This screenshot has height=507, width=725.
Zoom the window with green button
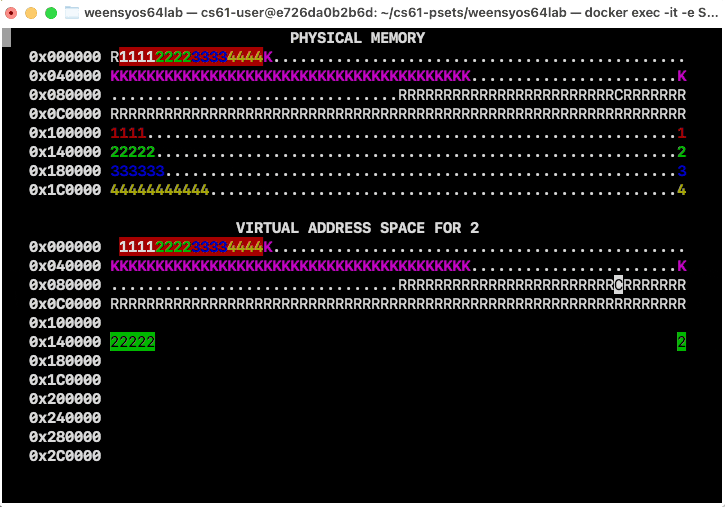pos(50,12)
